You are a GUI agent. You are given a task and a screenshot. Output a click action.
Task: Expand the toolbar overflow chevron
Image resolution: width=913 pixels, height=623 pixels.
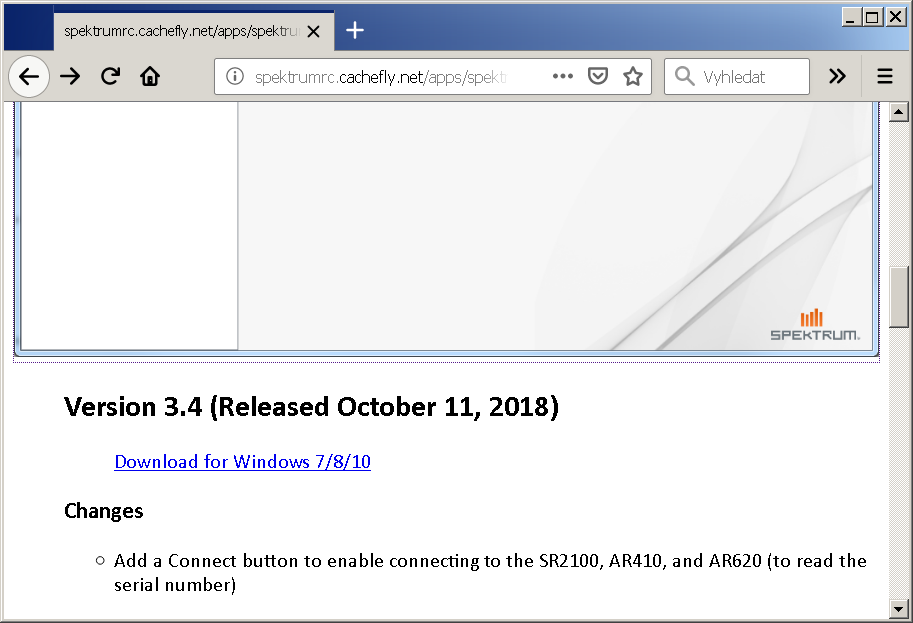(837, 77)
